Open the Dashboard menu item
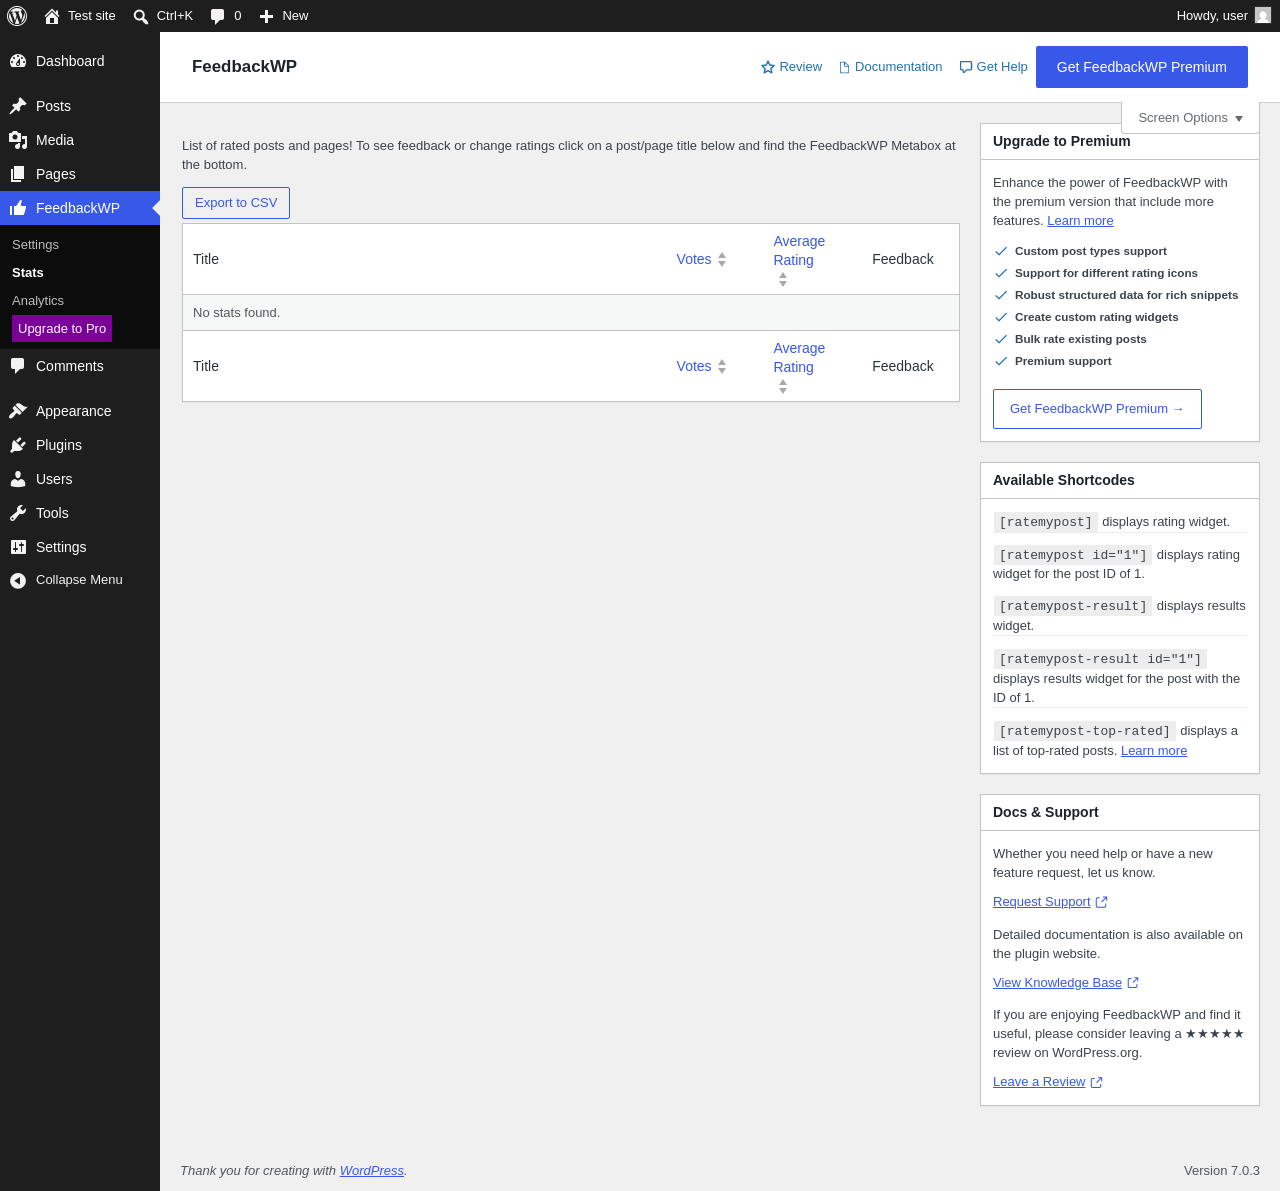The image size is (1280, 1191). click(x=80, y=61)
